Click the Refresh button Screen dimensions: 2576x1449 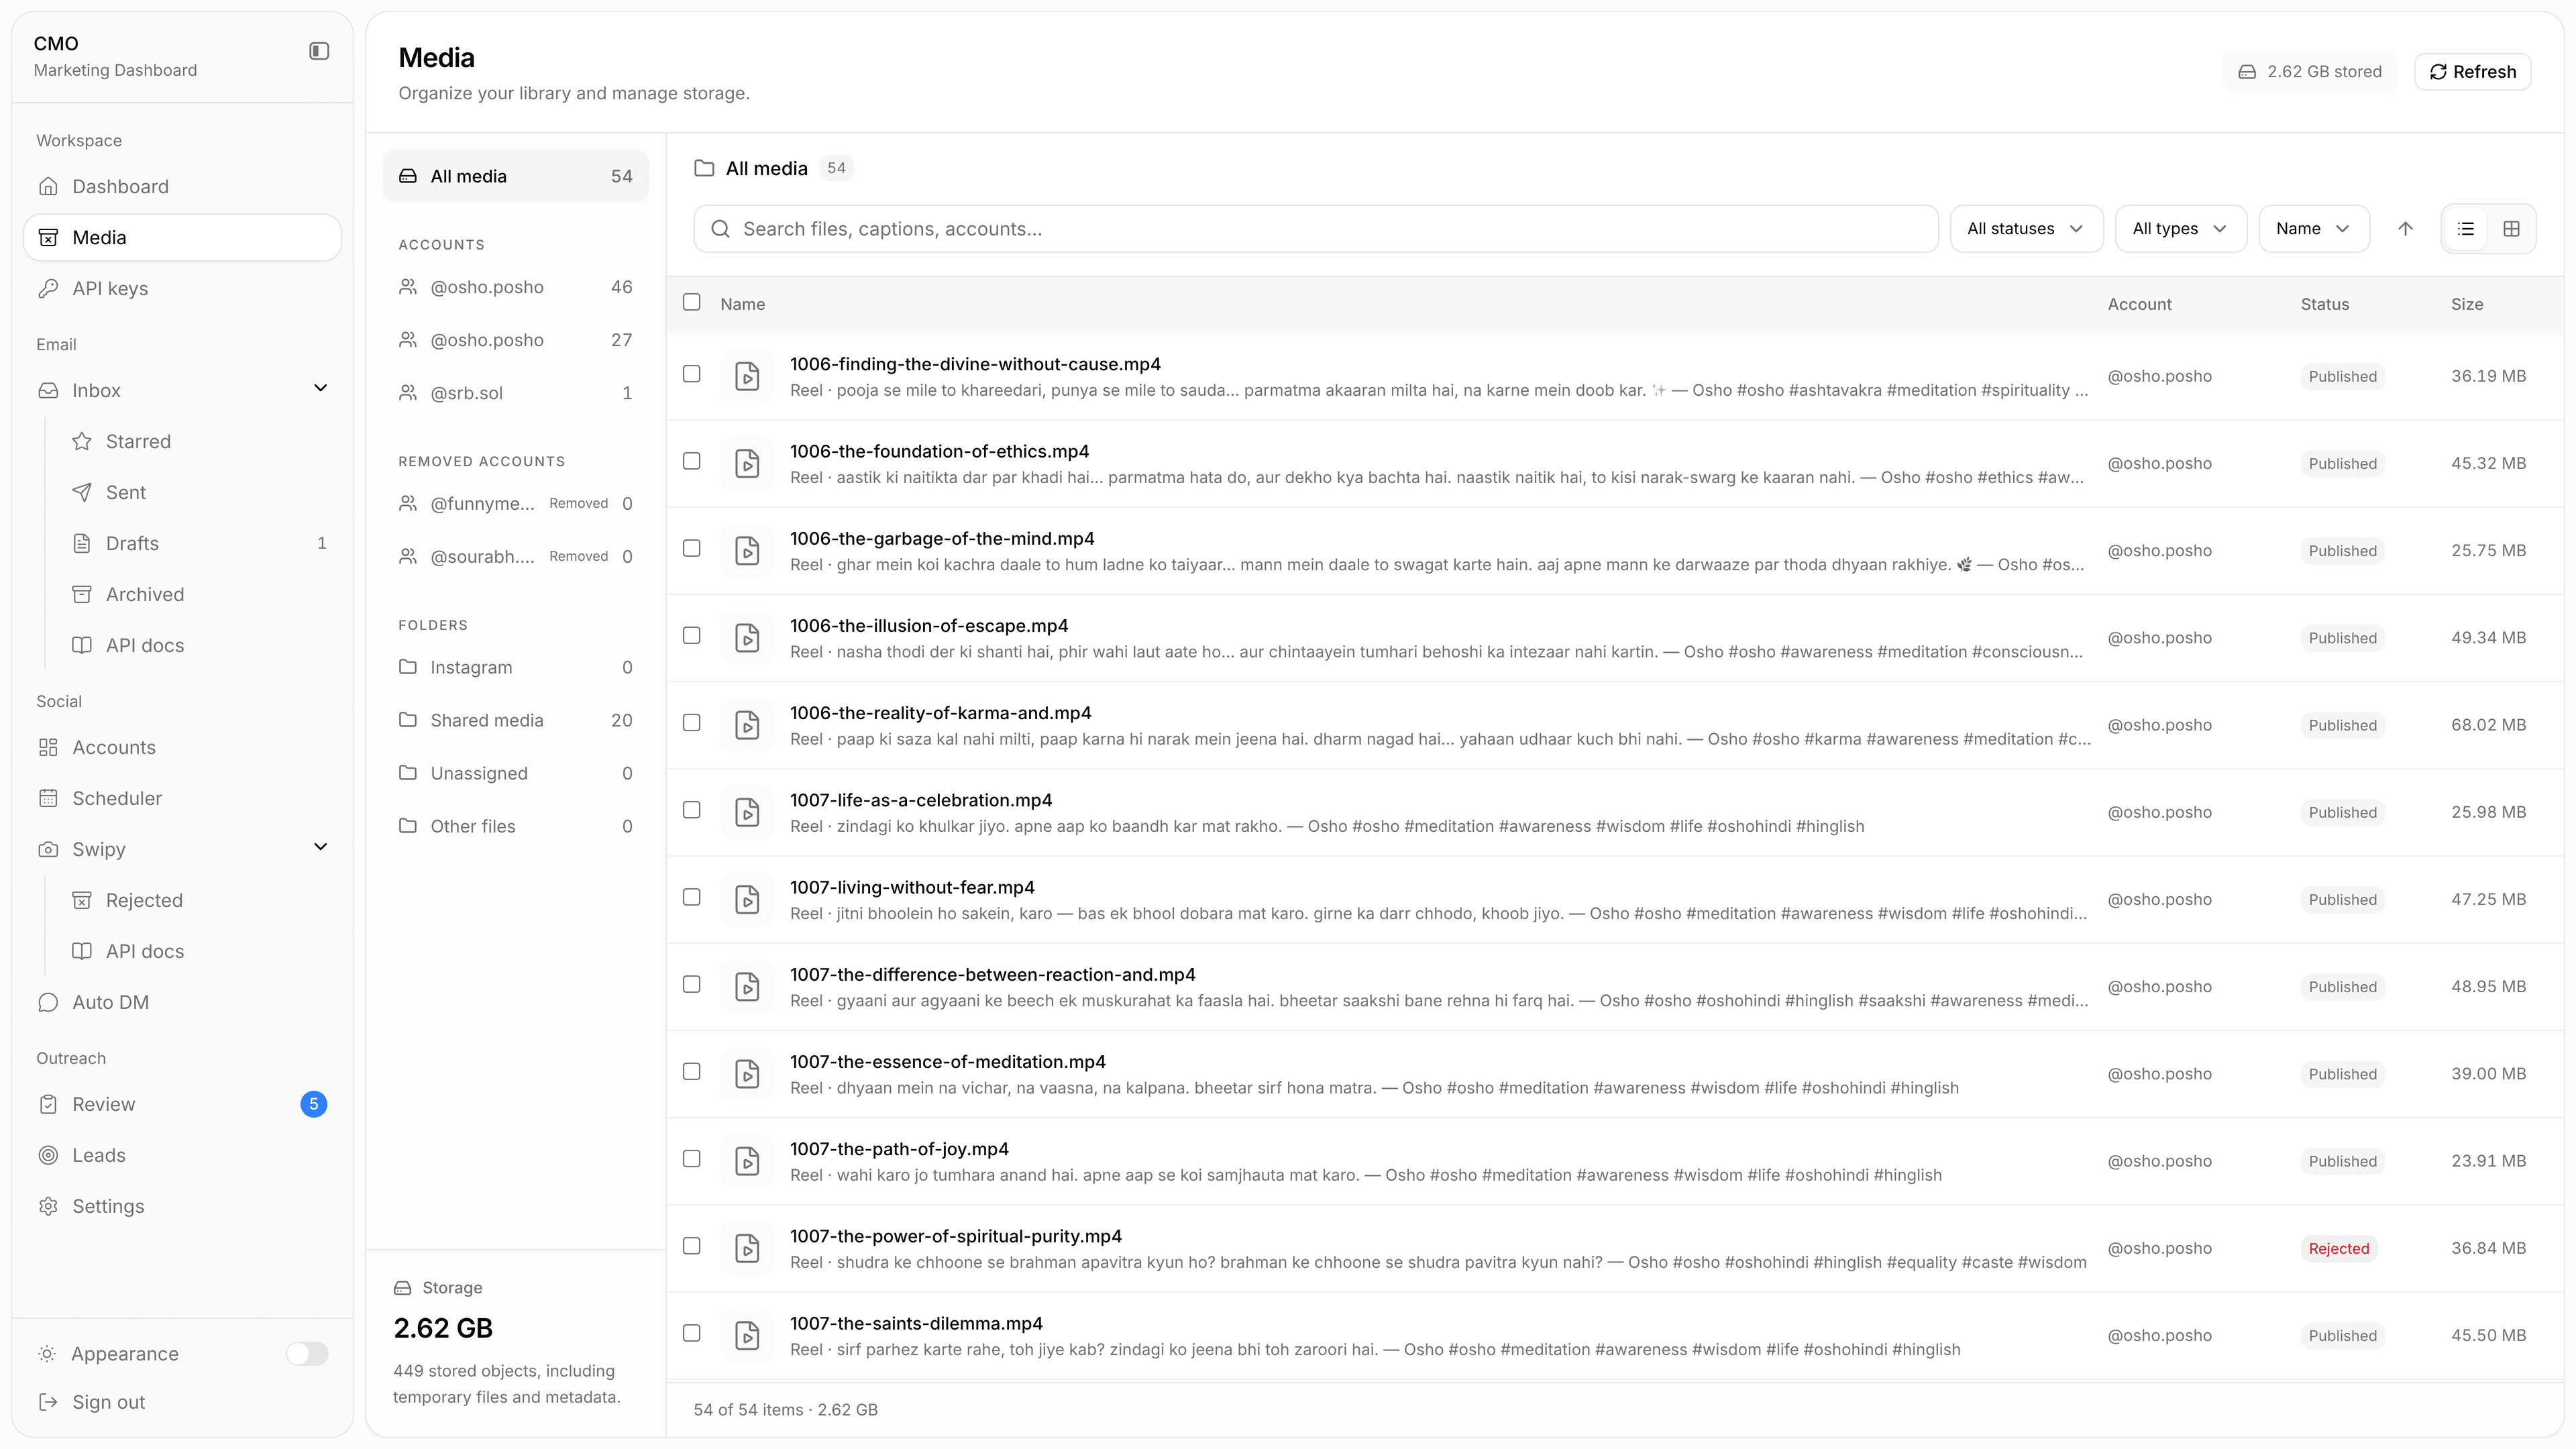tap(2472, 72)
